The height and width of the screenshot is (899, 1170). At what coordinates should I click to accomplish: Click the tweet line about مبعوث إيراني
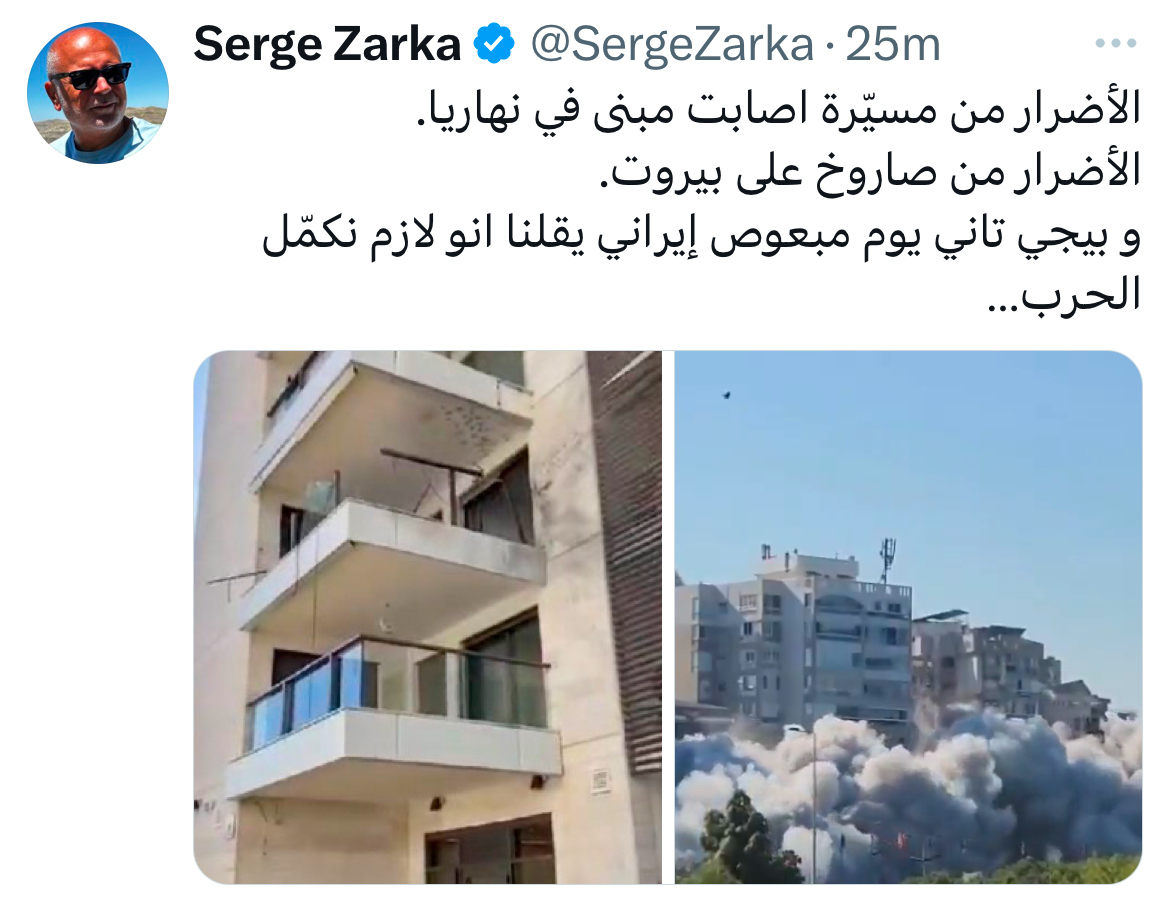[701, 234]
